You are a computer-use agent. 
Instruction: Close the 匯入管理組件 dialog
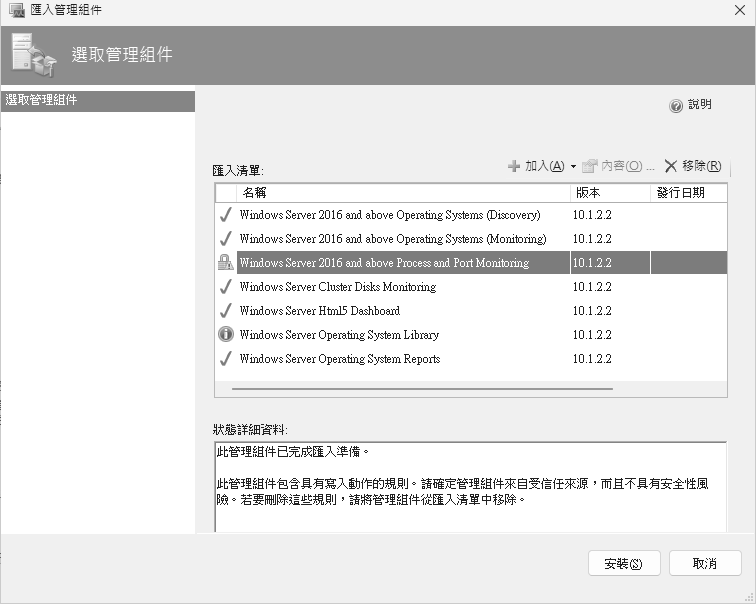740,10
